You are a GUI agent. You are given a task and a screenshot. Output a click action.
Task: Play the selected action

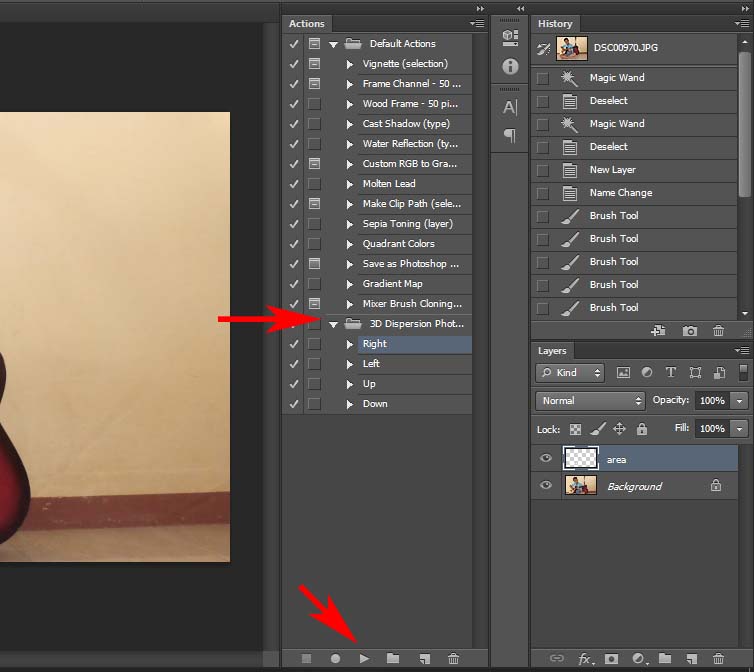364,658
